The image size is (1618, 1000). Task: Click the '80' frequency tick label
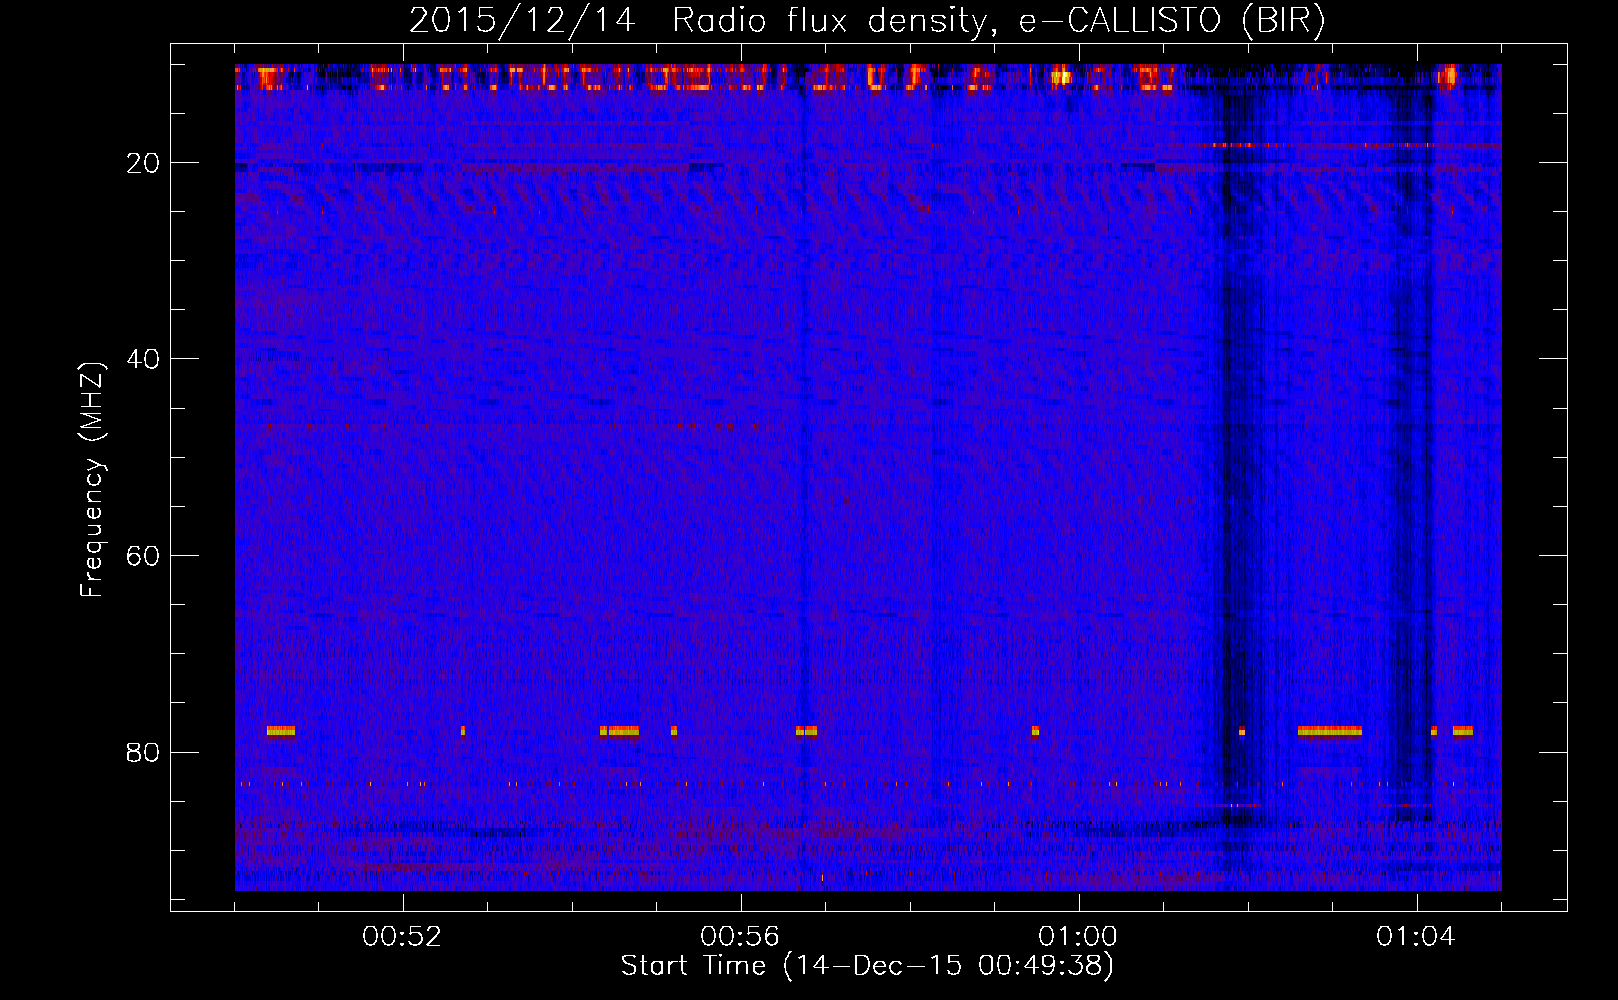144,752
